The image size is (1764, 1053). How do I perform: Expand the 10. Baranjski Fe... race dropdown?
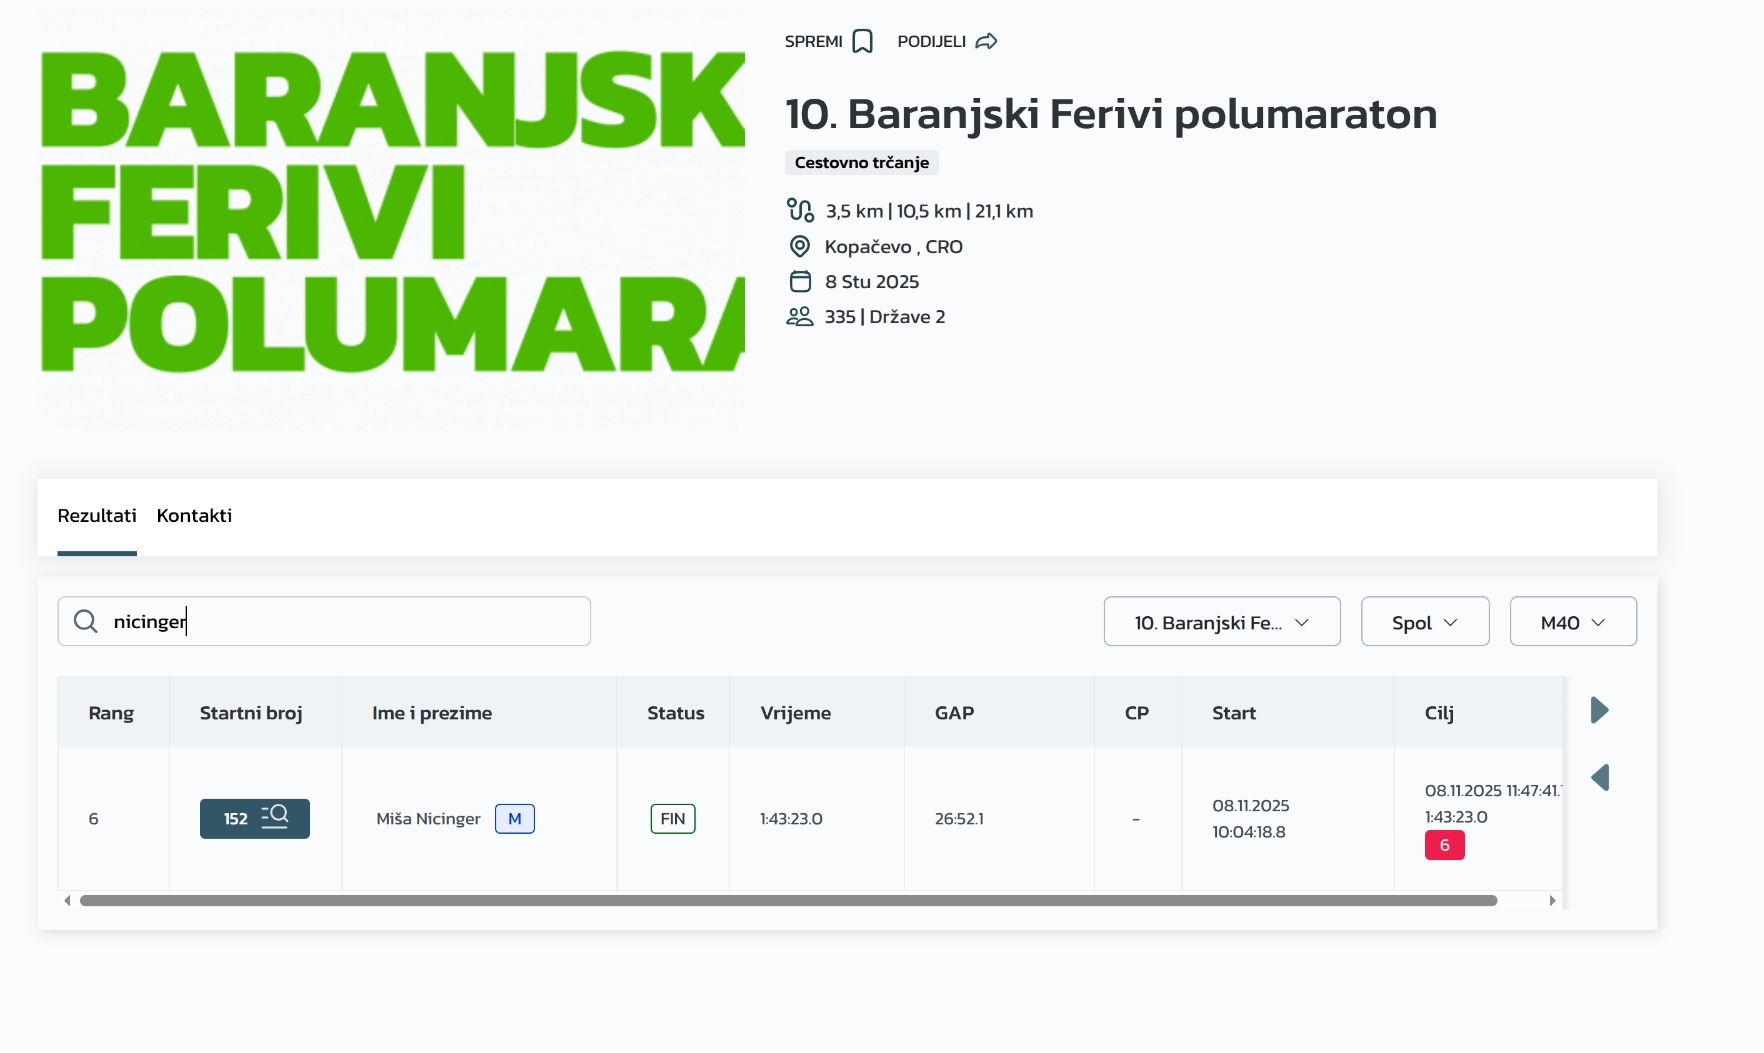(1221, 623)
